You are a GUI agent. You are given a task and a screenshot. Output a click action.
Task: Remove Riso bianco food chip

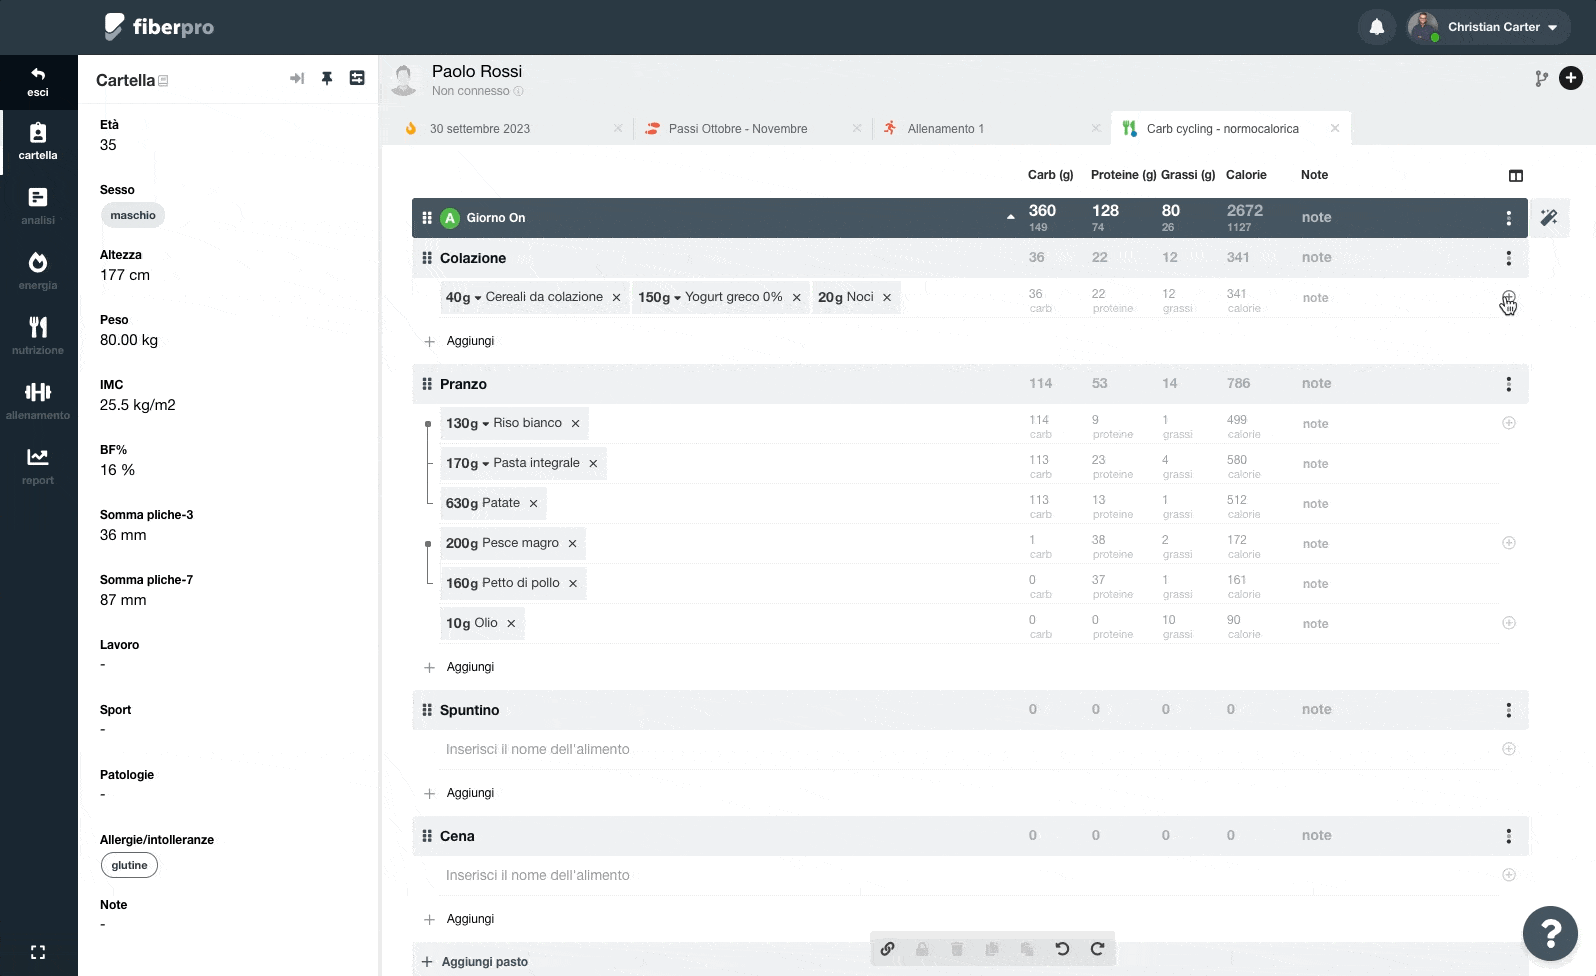(575, 424)
